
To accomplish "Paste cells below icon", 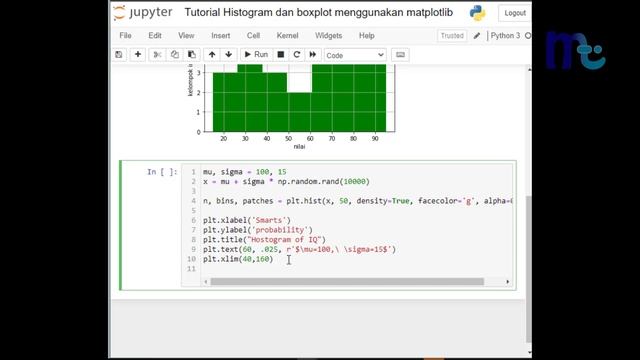I will click(x=191, y=55).
